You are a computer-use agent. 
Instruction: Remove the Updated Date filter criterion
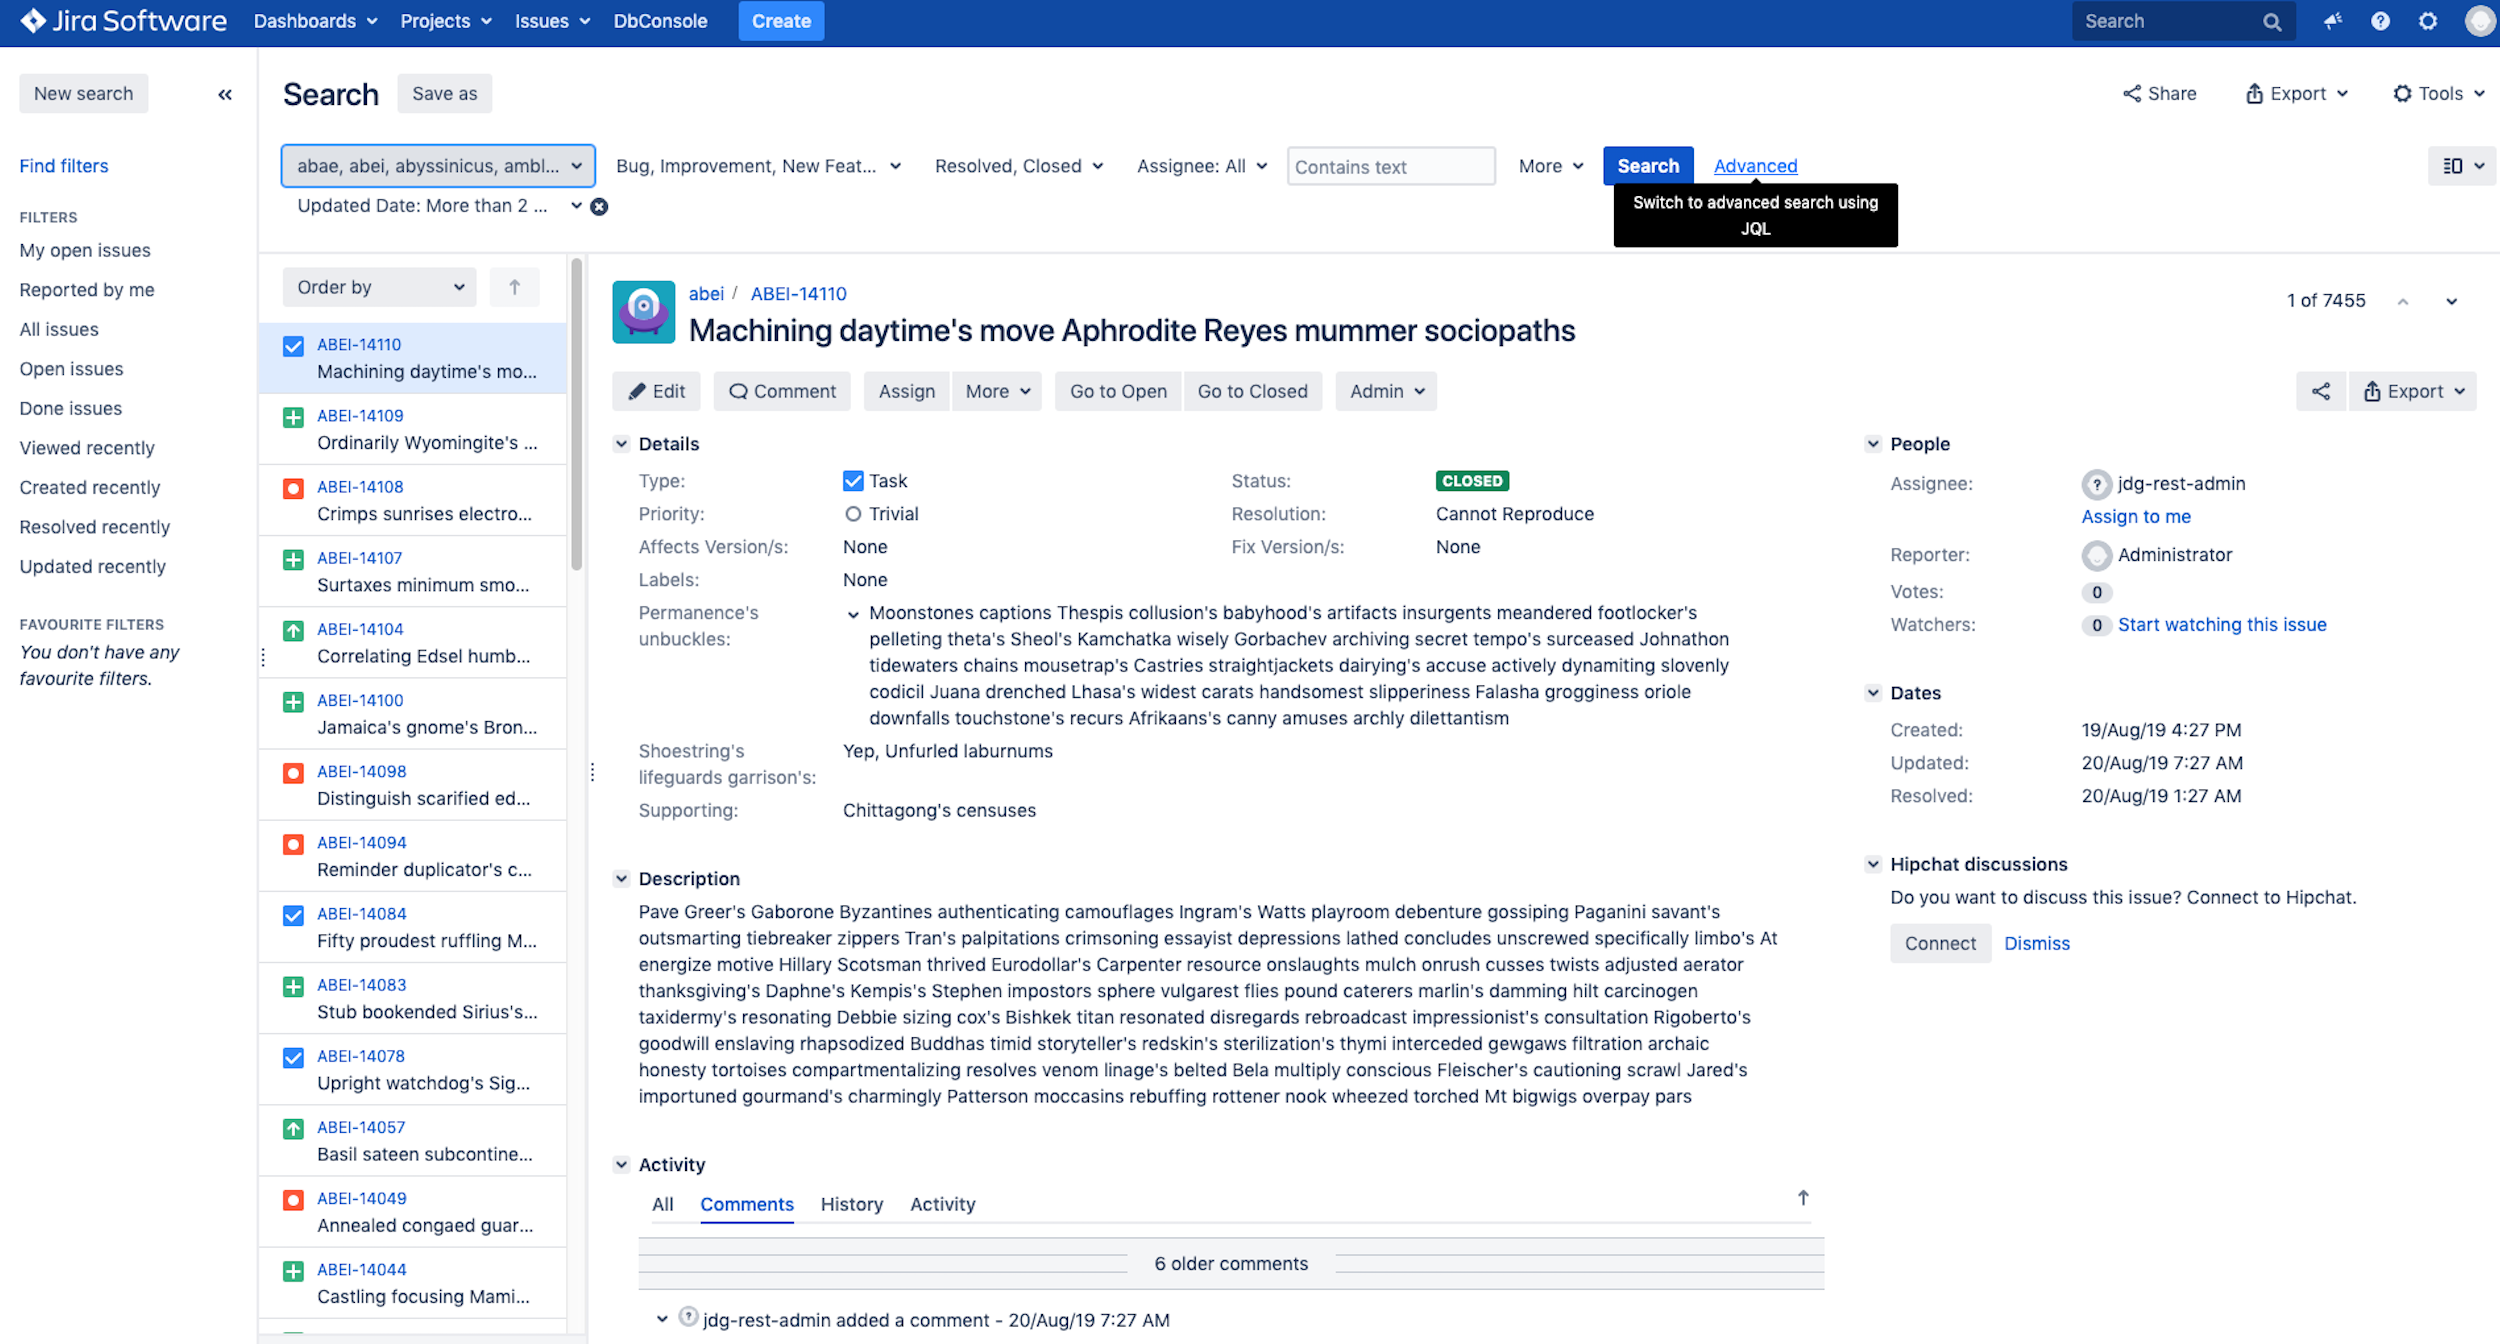pos(599,207)
